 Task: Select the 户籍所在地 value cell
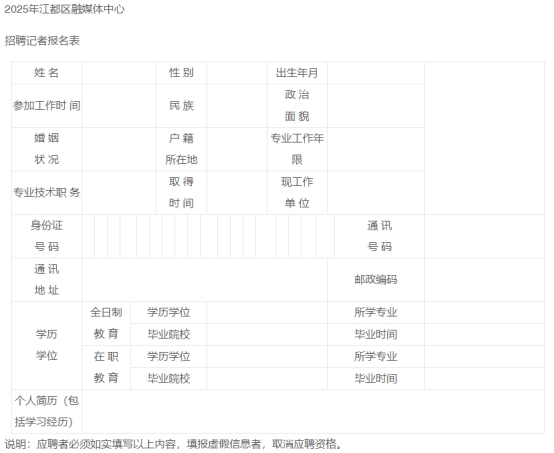point(237,149)
